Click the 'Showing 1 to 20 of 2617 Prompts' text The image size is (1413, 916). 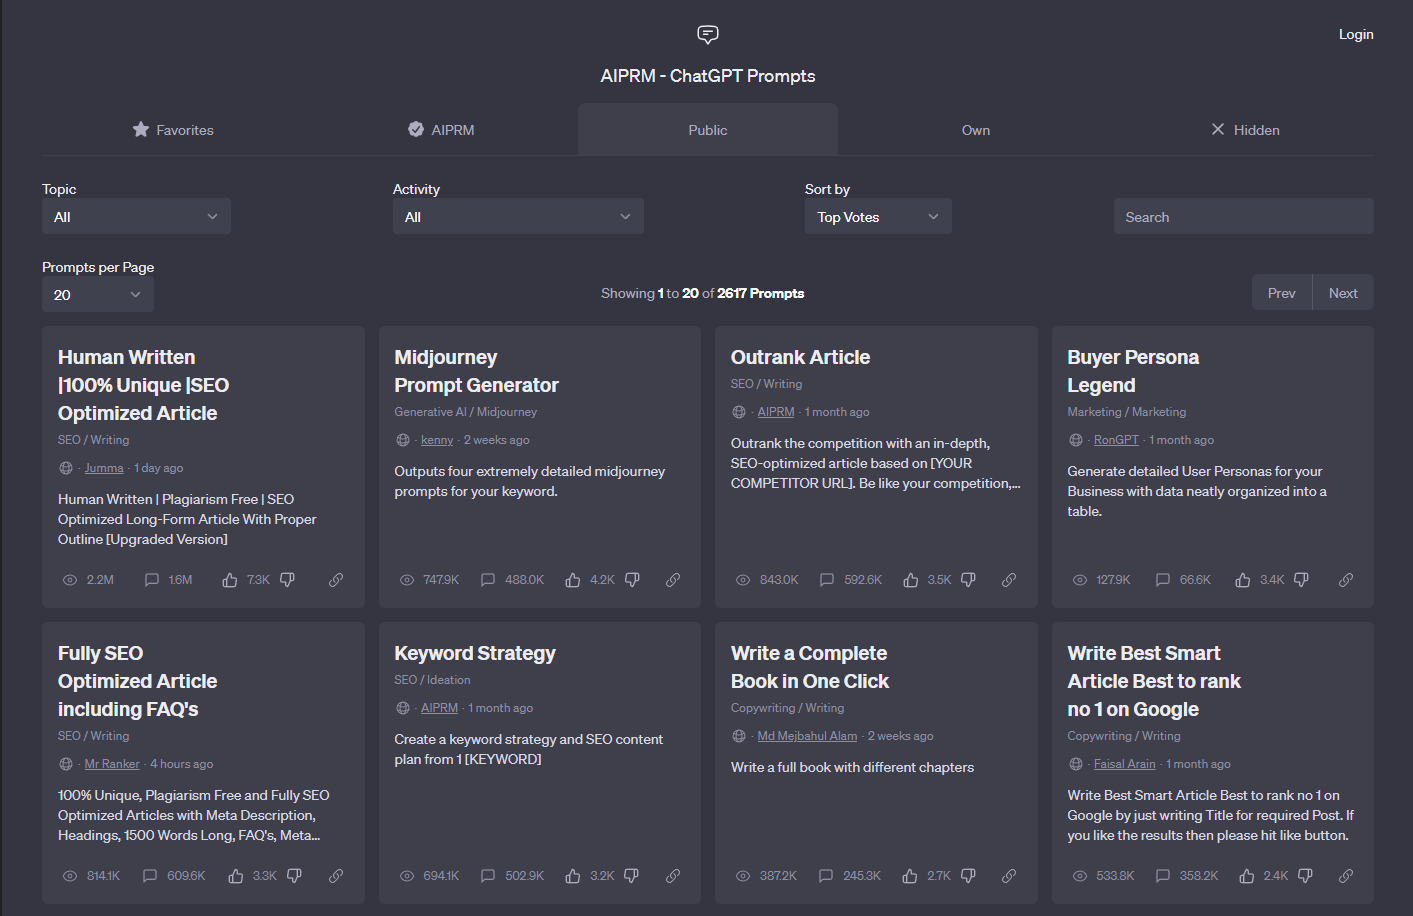702,293
